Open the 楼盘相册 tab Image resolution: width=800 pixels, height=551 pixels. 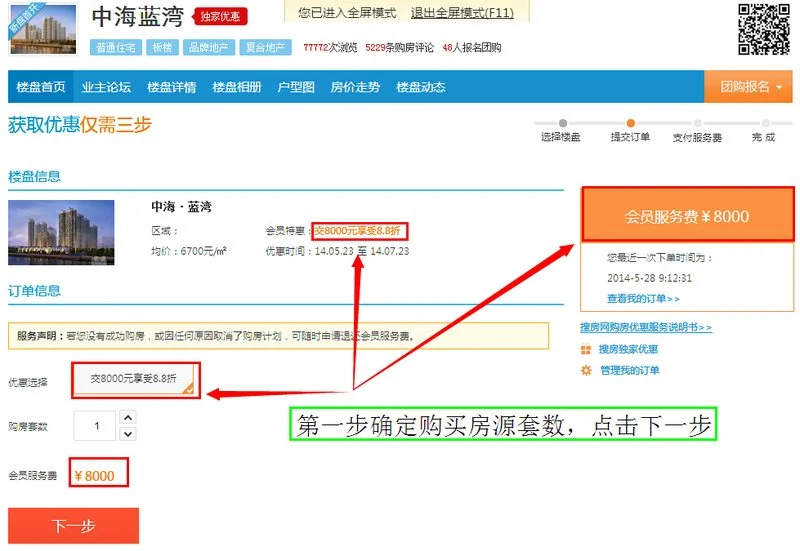tap(237, 87)
